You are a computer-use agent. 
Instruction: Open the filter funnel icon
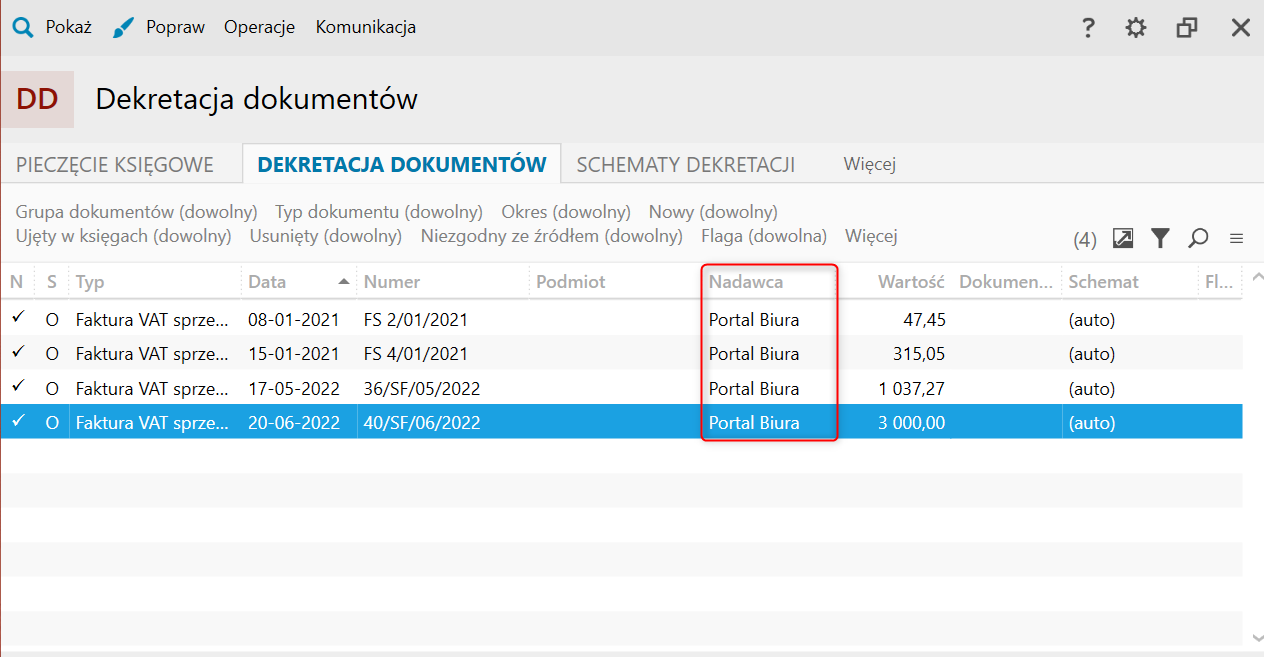(1160, 238)
